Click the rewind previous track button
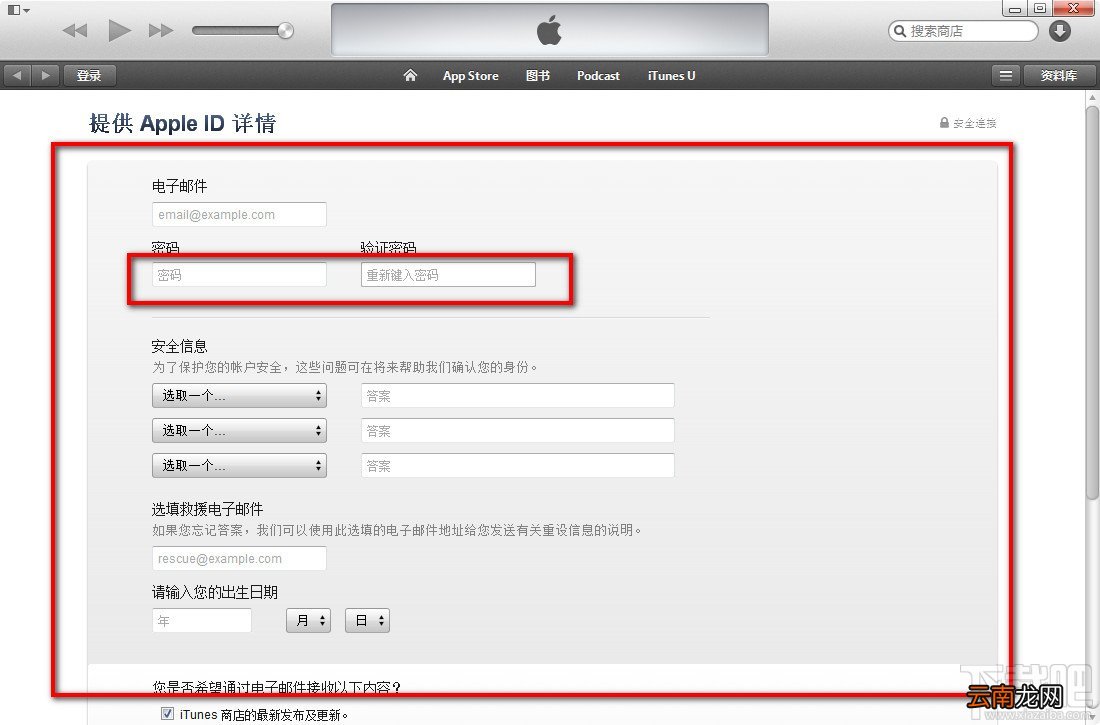The height and width of the screenshot is (725, 1100). (x=74, y=30)
